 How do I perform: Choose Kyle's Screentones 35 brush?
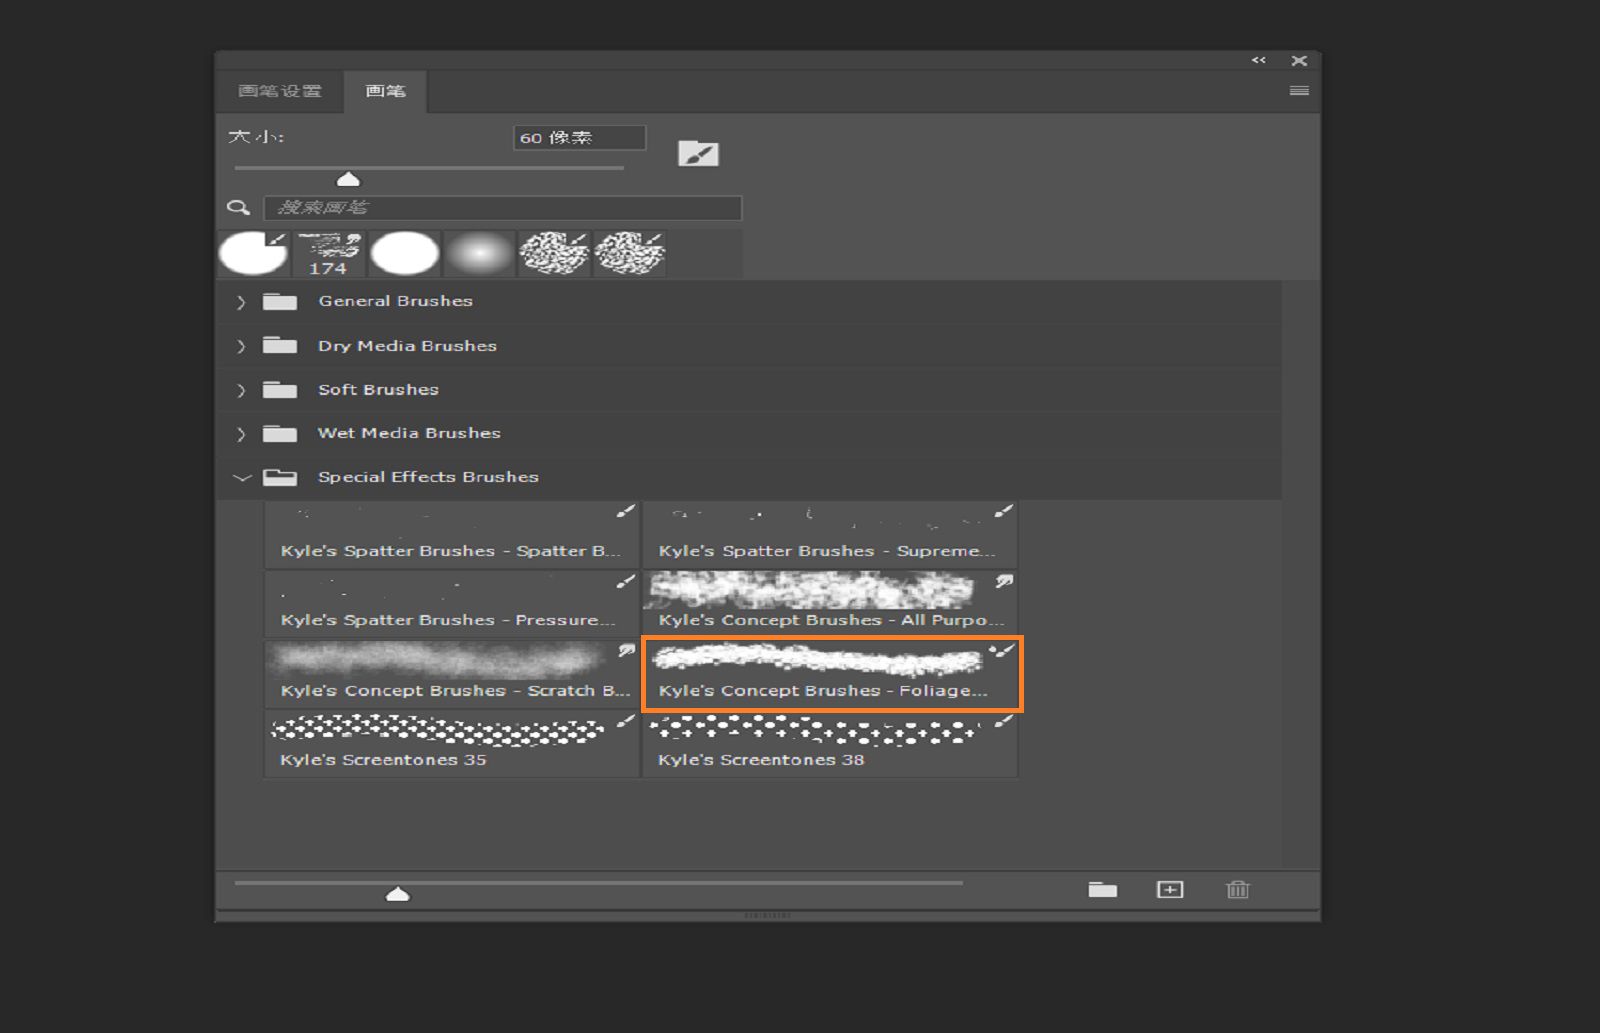point(451,743)
